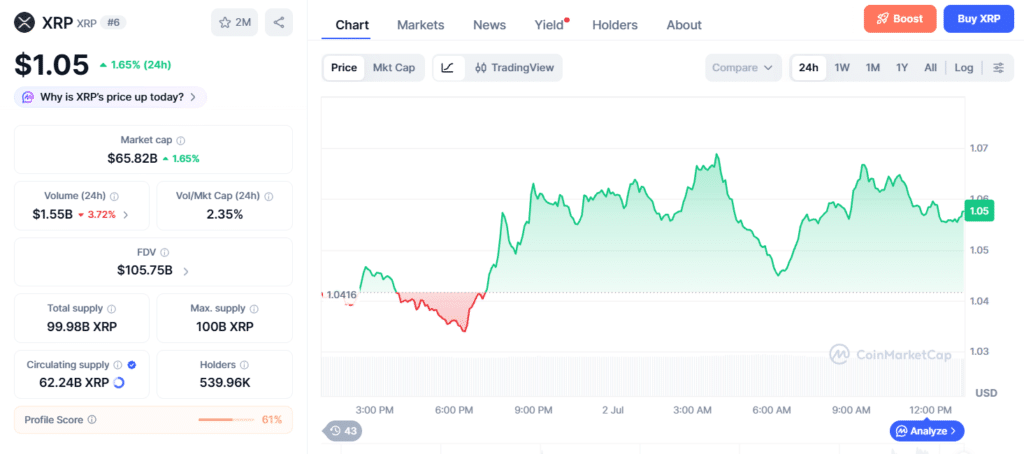The image size is (1024, 454).
Task: Toggle the Price chart view
Action: coord(344,68)
